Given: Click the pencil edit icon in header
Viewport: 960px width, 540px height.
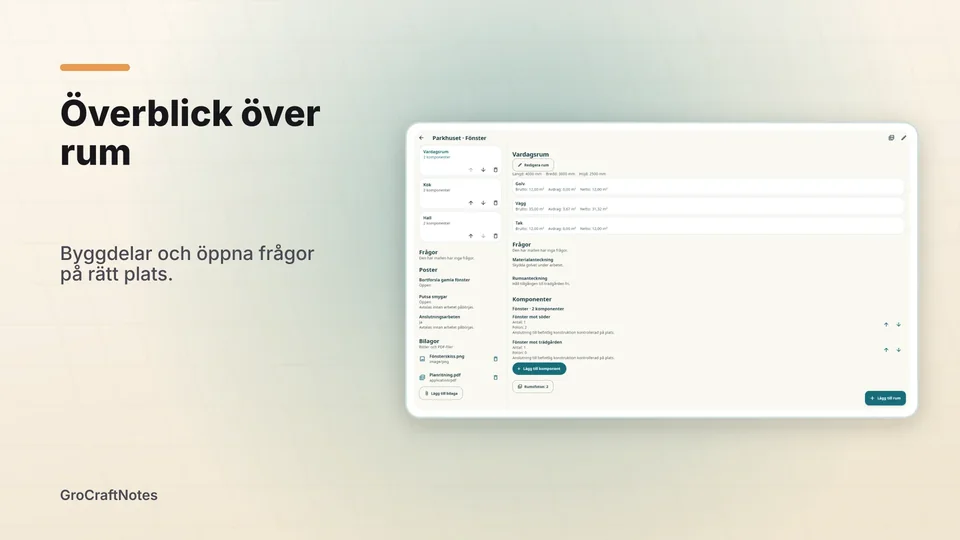Looking at the screenshot, I should click(x=904, y=138).
